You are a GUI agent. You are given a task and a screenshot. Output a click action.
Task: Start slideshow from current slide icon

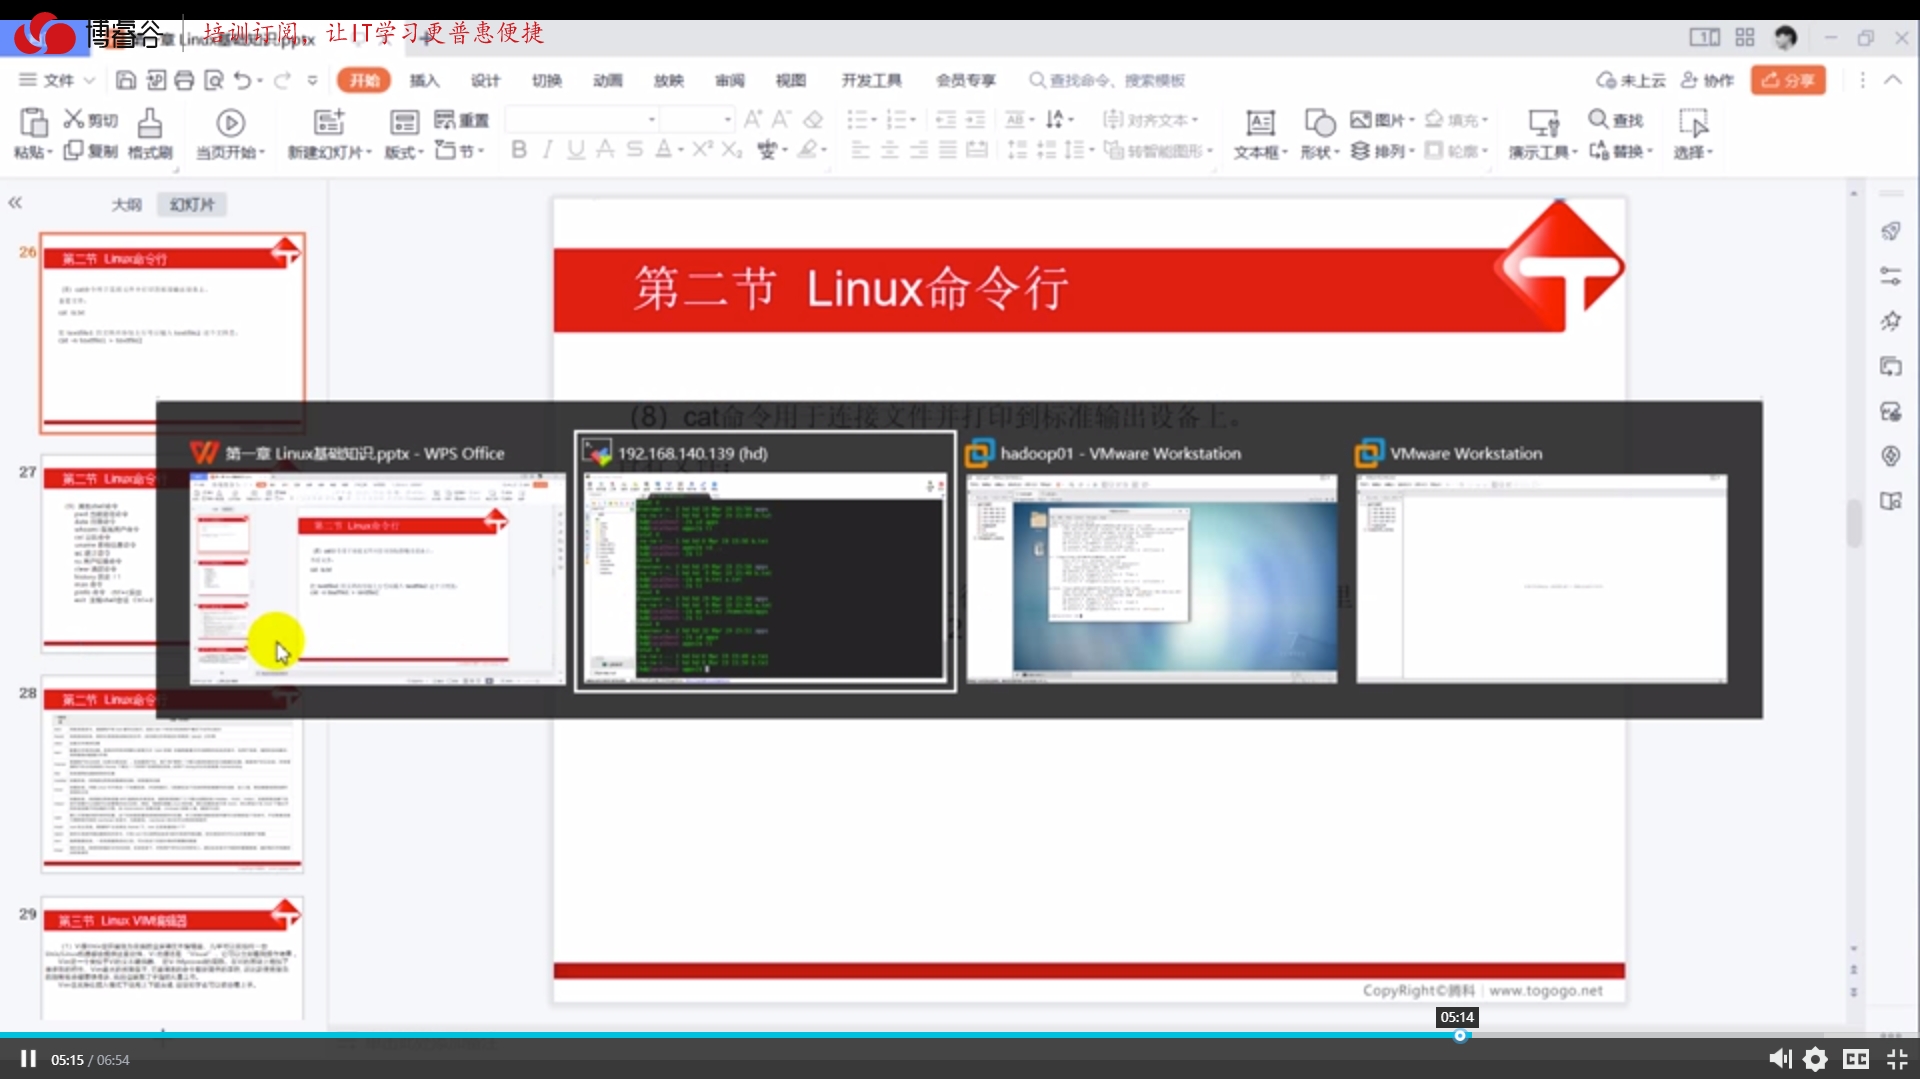[x=230, y=123]
